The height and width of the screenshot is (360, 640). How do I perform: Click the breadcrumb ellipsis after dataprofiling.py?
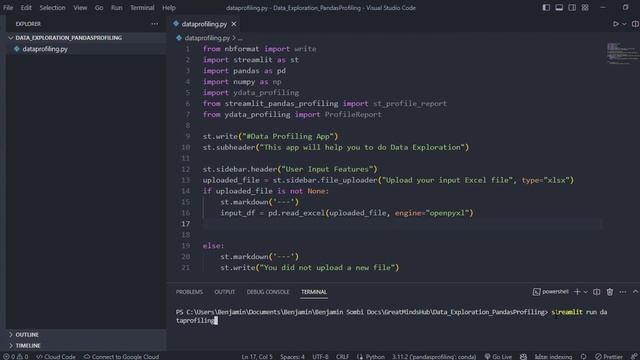[x=240, y=38]
